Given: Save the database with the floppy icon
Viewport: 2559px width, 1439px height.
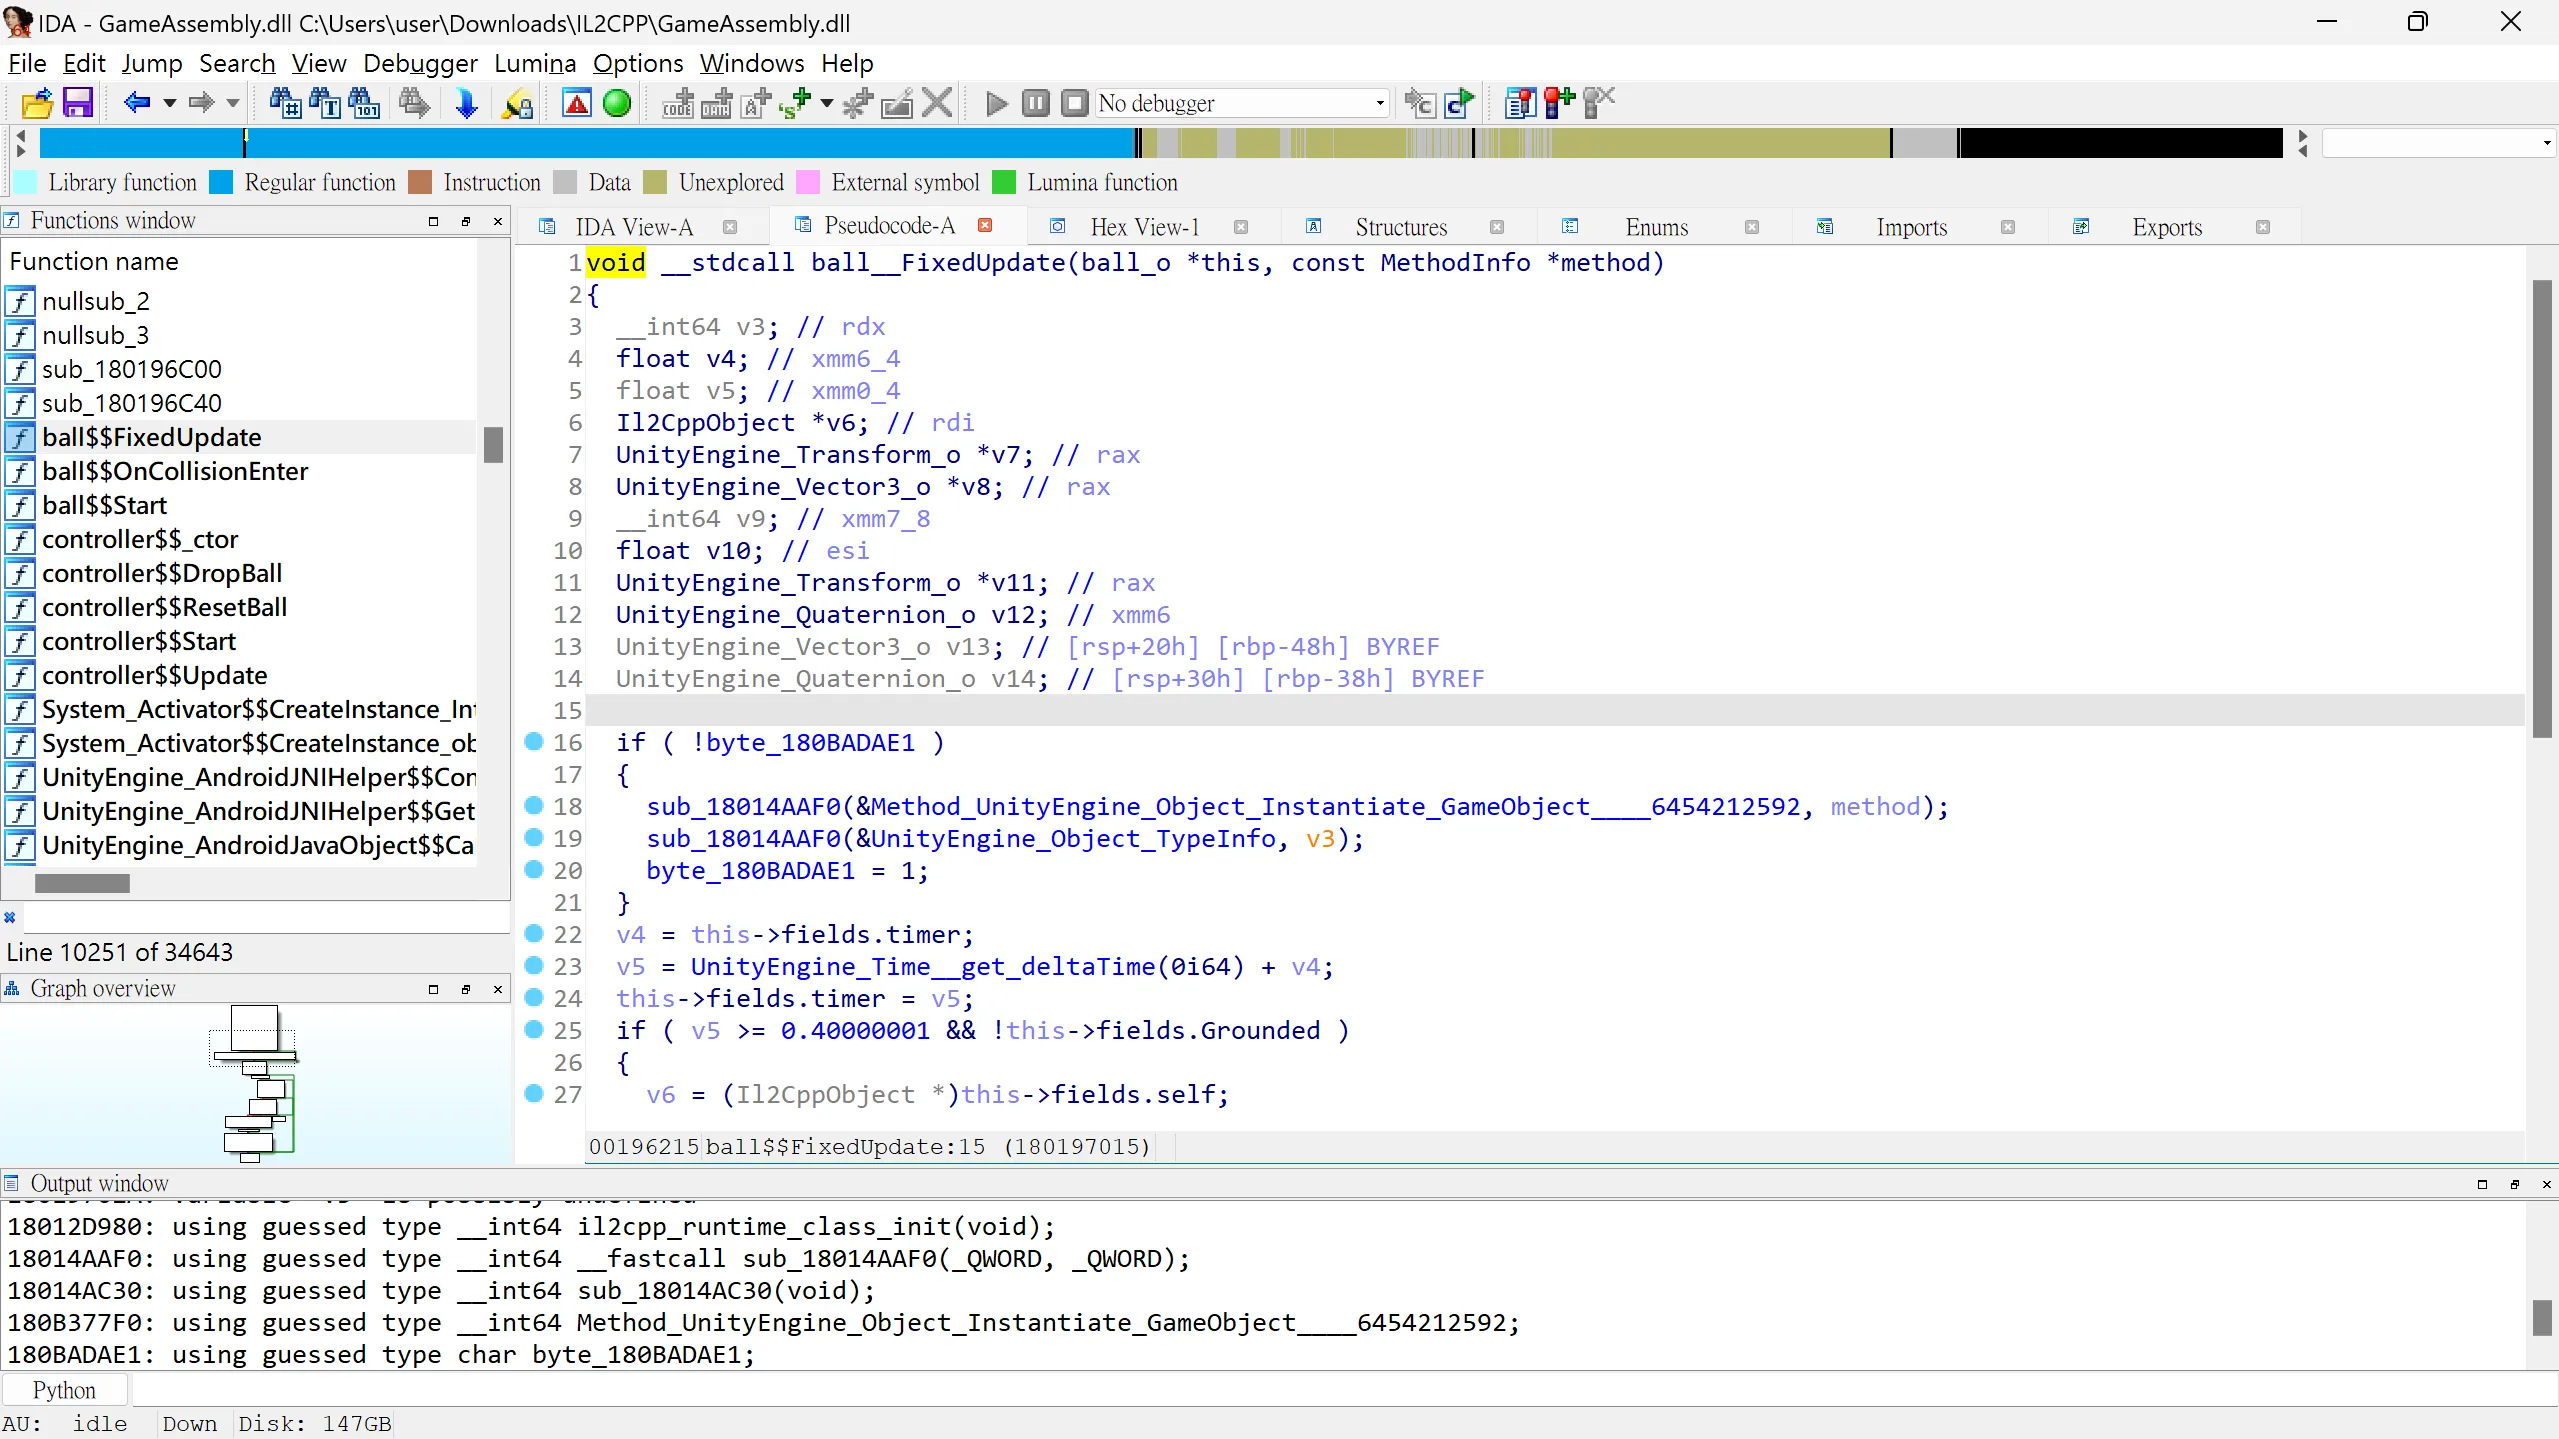Looking at the screenshot, I should [x=78, y=103].
